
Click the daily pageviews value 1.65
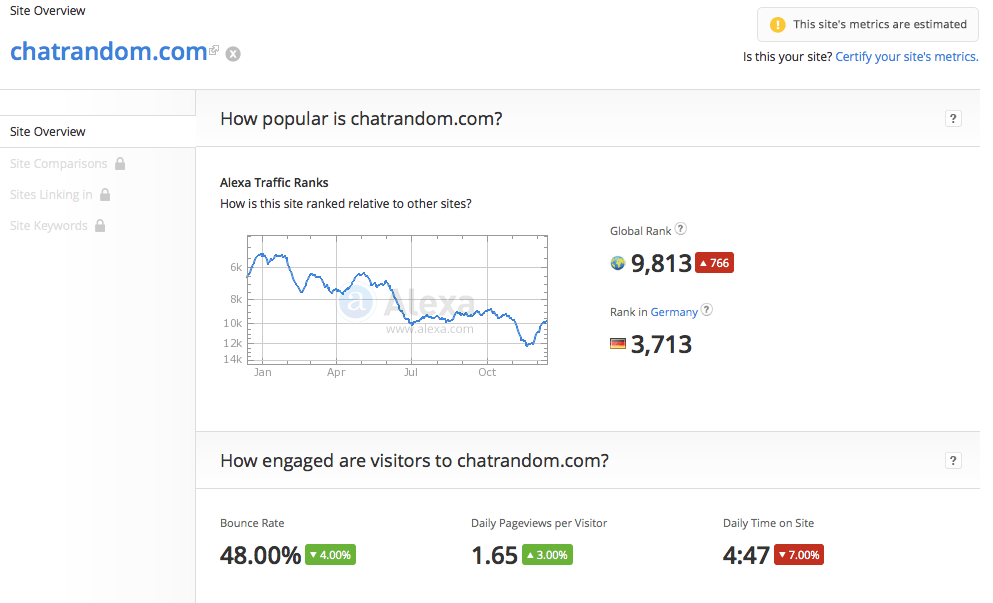click(495, 555)
